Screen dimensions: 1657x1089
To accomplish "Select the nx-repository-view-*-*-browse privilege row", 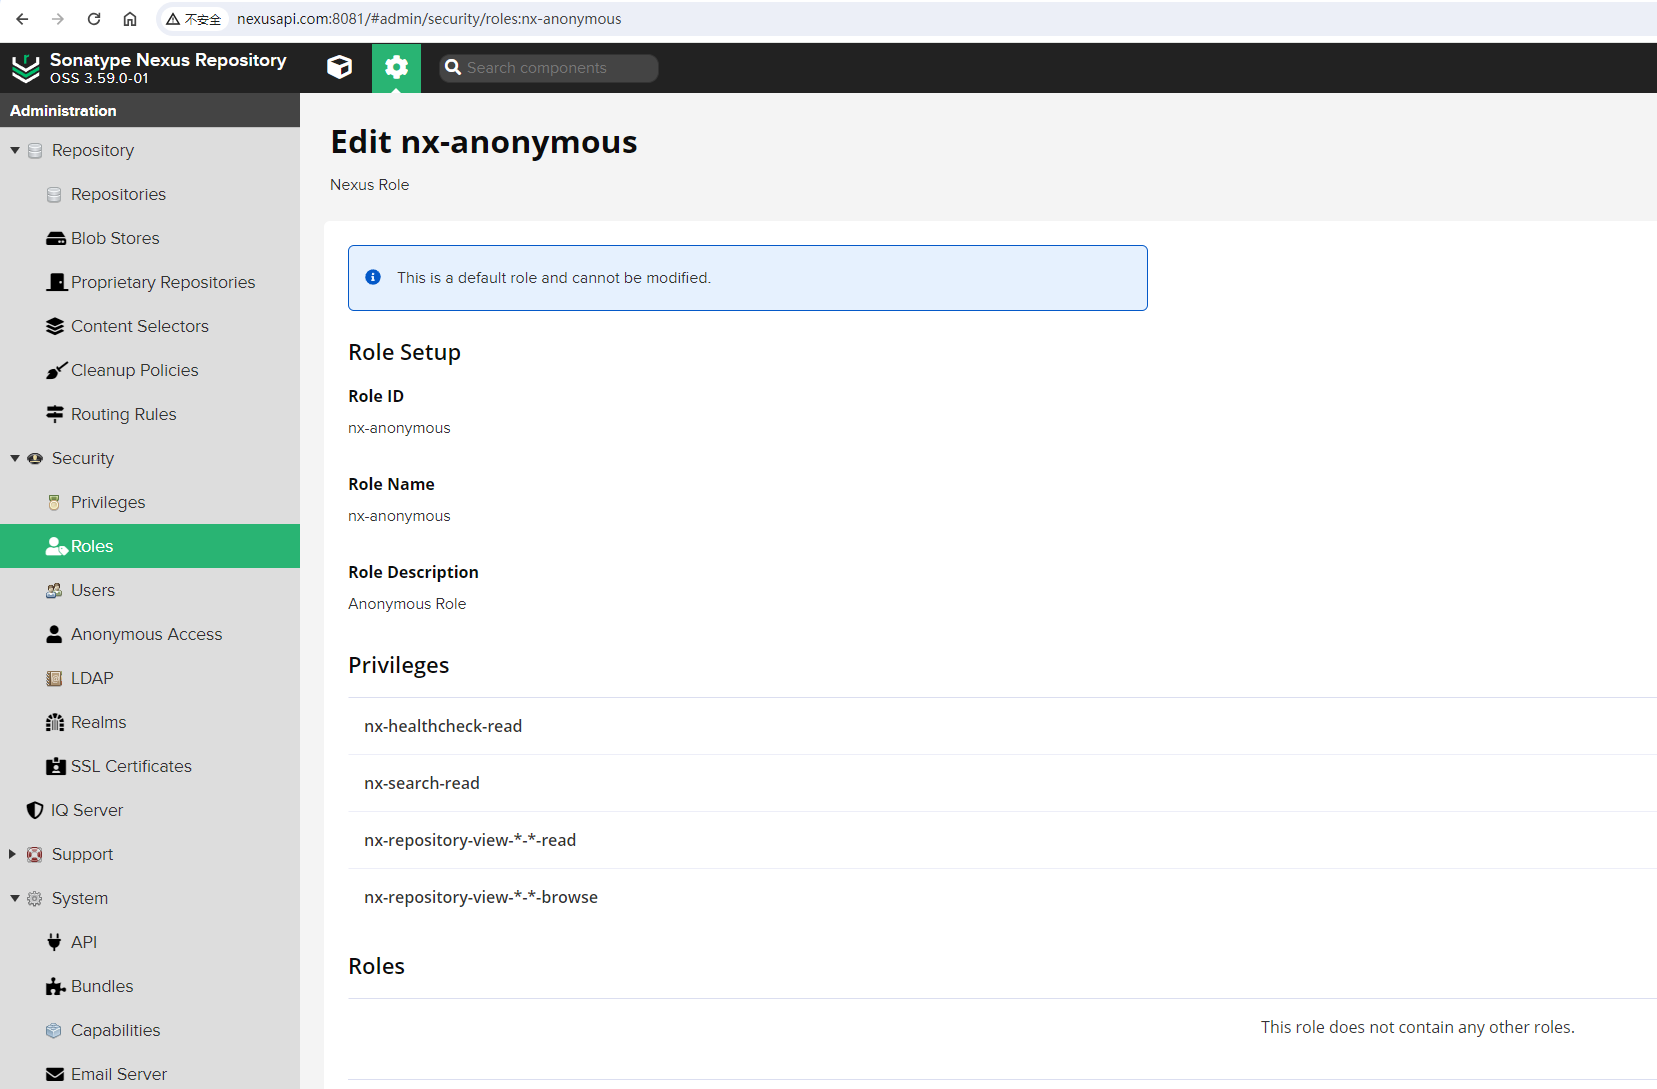I will (1002, 897).
